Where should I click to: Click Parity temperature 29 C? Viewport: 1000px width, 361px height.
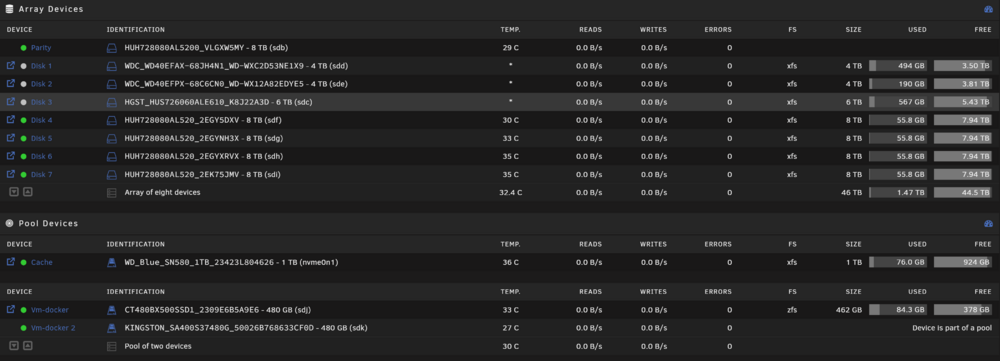(x=510, y=48)
